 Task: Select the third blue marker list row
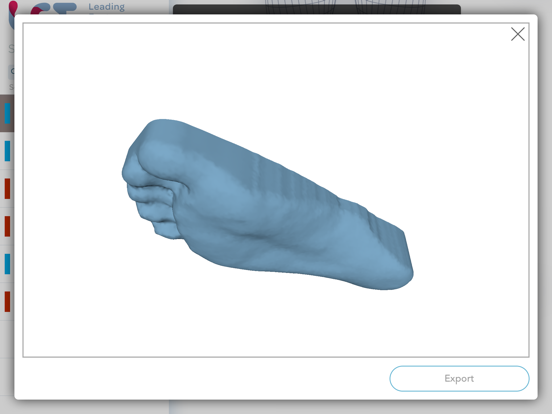(7, 264)
